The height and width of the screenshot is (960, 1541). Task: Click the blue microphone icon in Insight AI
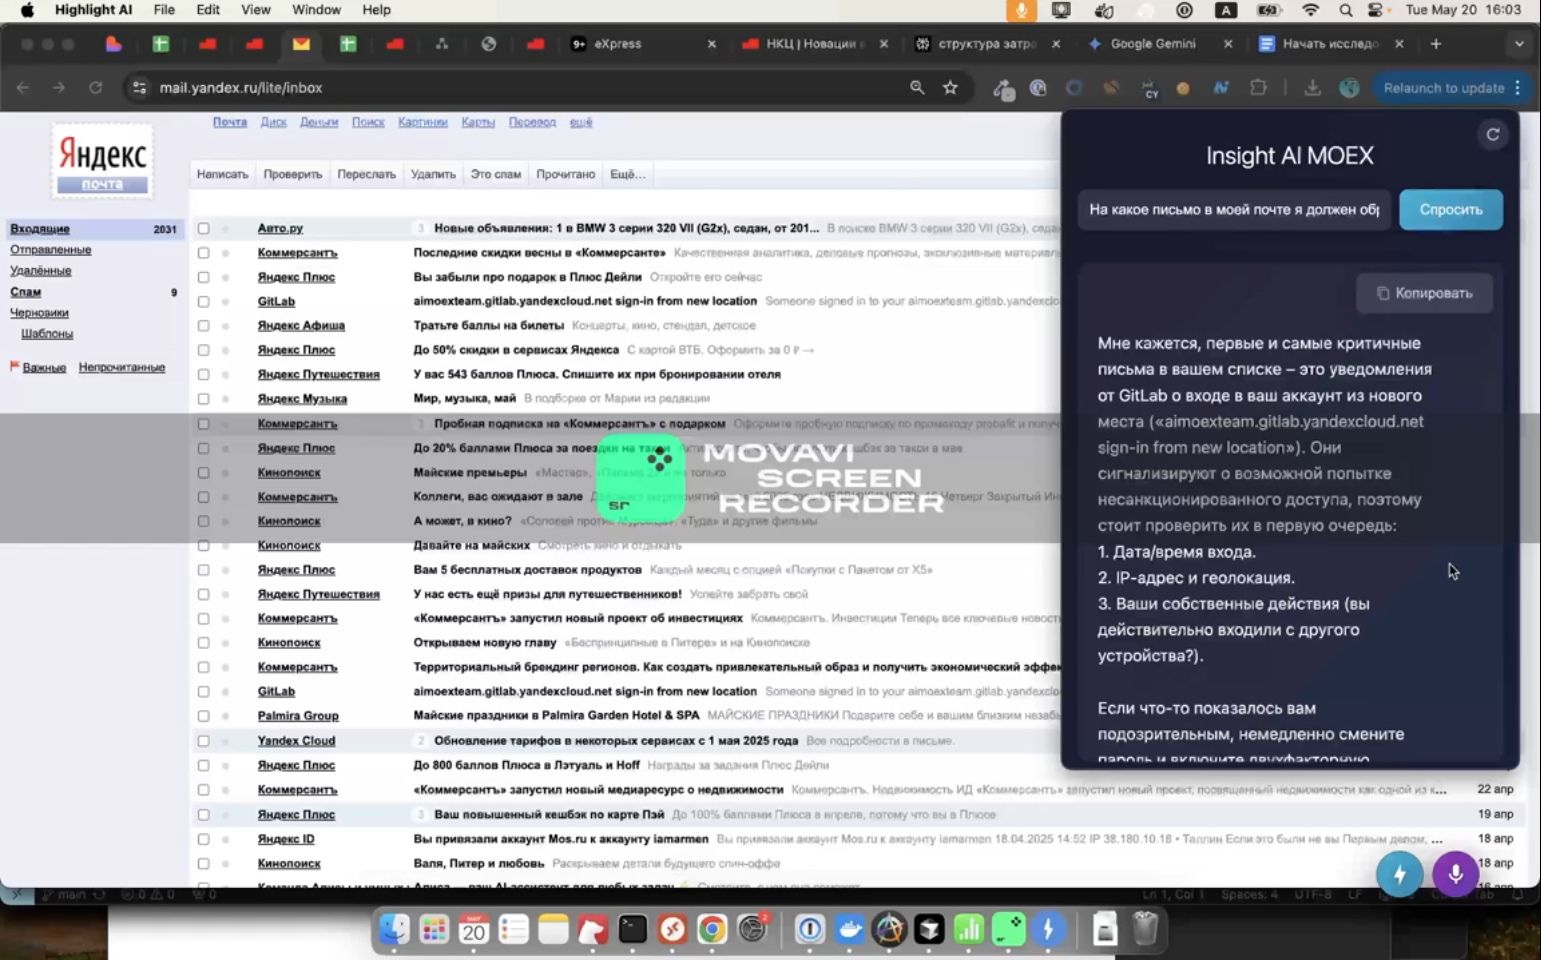pyautogui.click(x=1455, y=874)
